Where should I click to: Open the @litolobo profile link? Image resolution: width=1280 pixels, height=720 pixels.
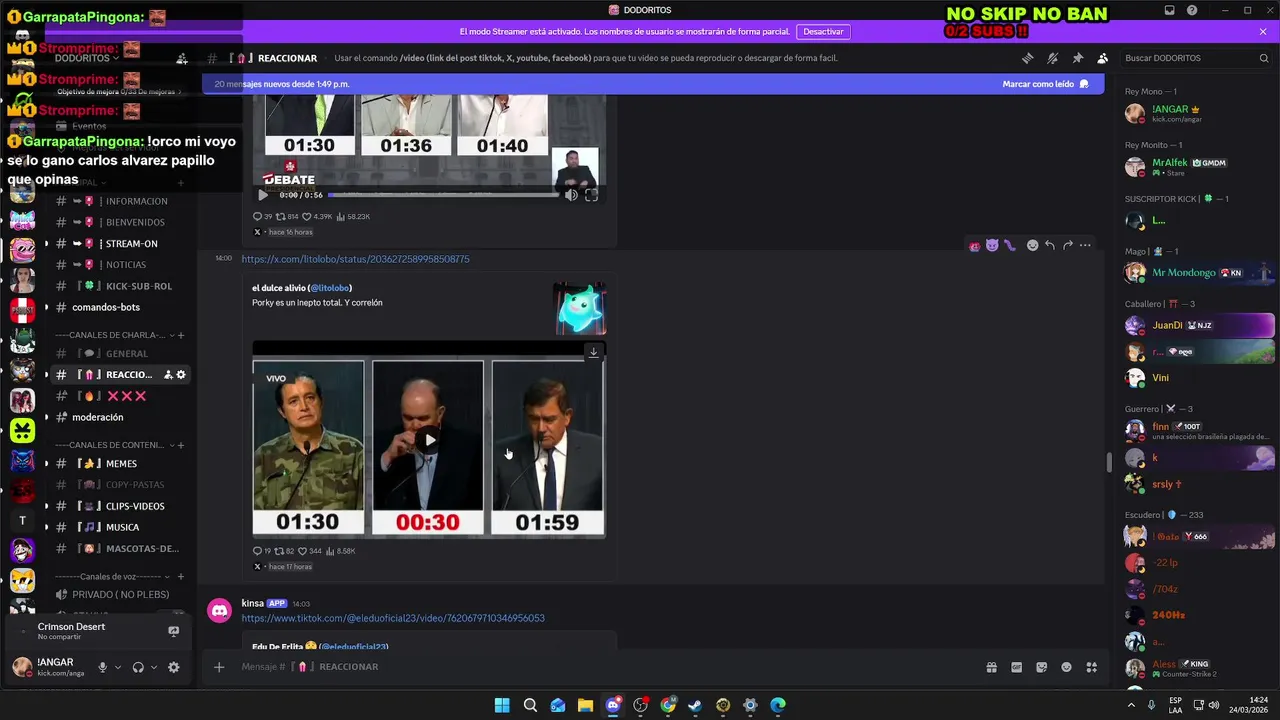330,288
